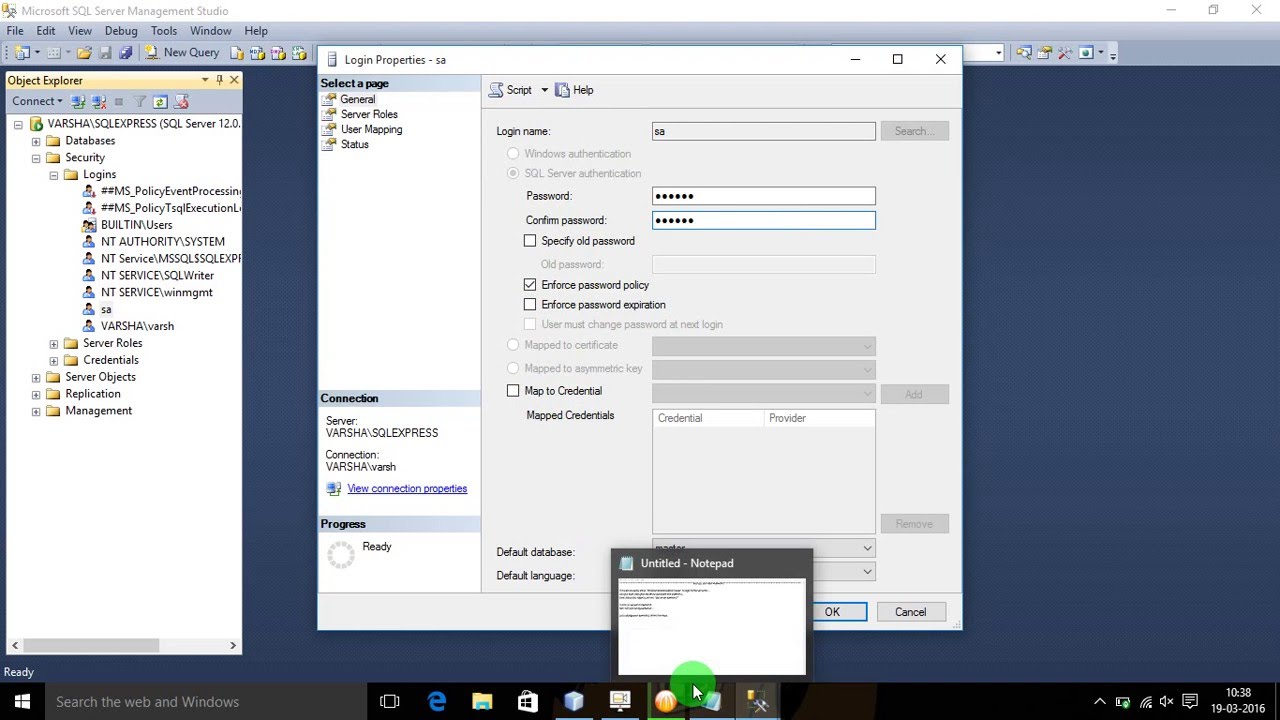This screenshot has width=1280, height=720.
Task: Check the Specify old password checkbox
Action: click(x=530, y=241)
